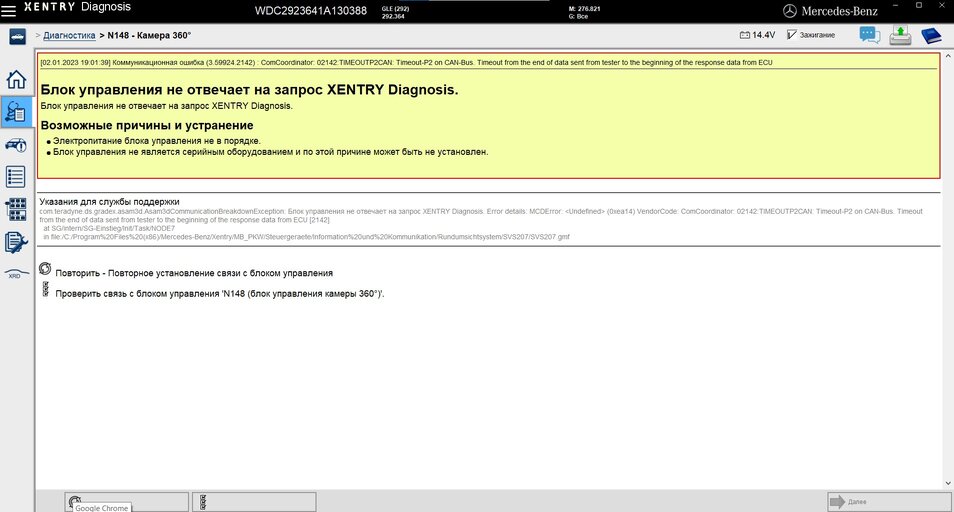Open the hamburger main menu

click(9, 10)
